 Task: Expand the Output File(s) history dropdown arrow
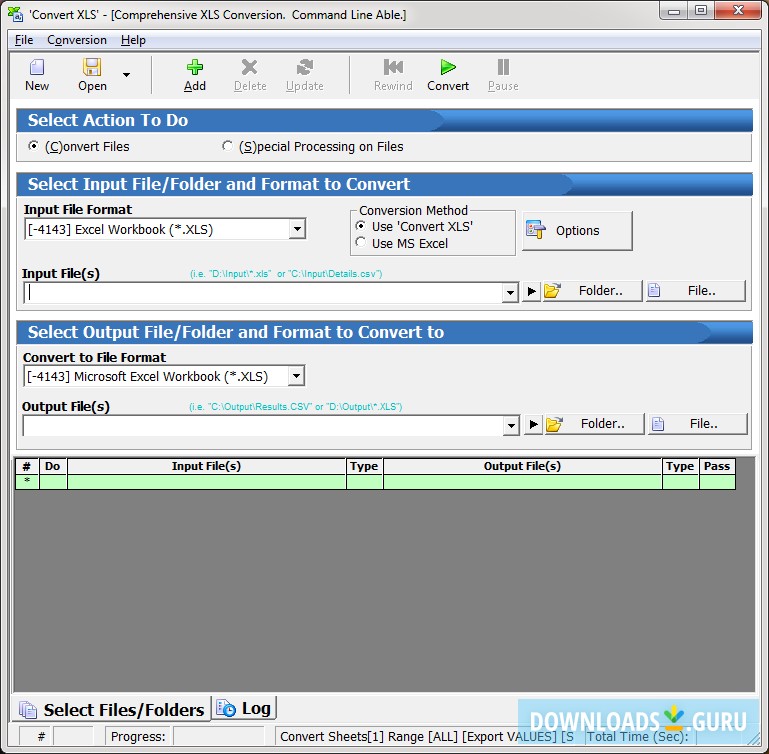point(511,425)
